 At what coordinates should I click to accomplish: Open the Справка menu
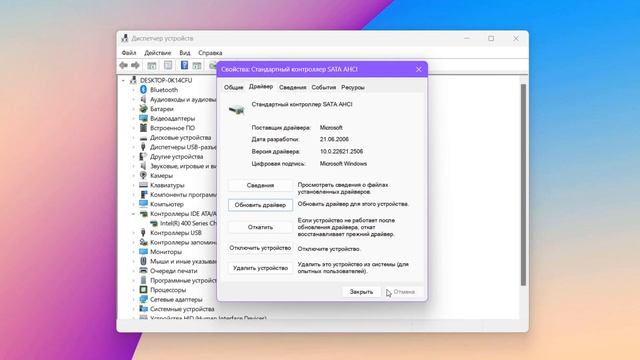[210, 53]
